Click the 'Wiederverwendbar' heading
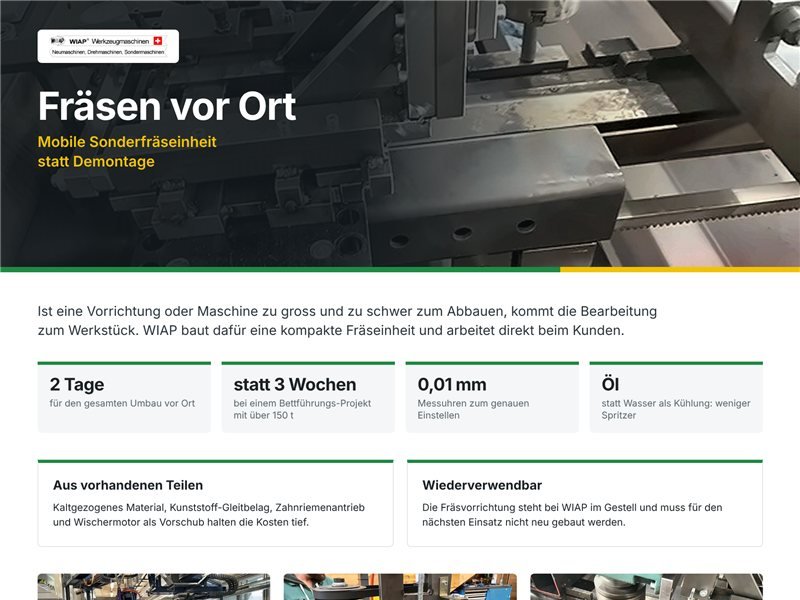The height and width of the screenshot is (600, 800). click(x=482, y=485)
